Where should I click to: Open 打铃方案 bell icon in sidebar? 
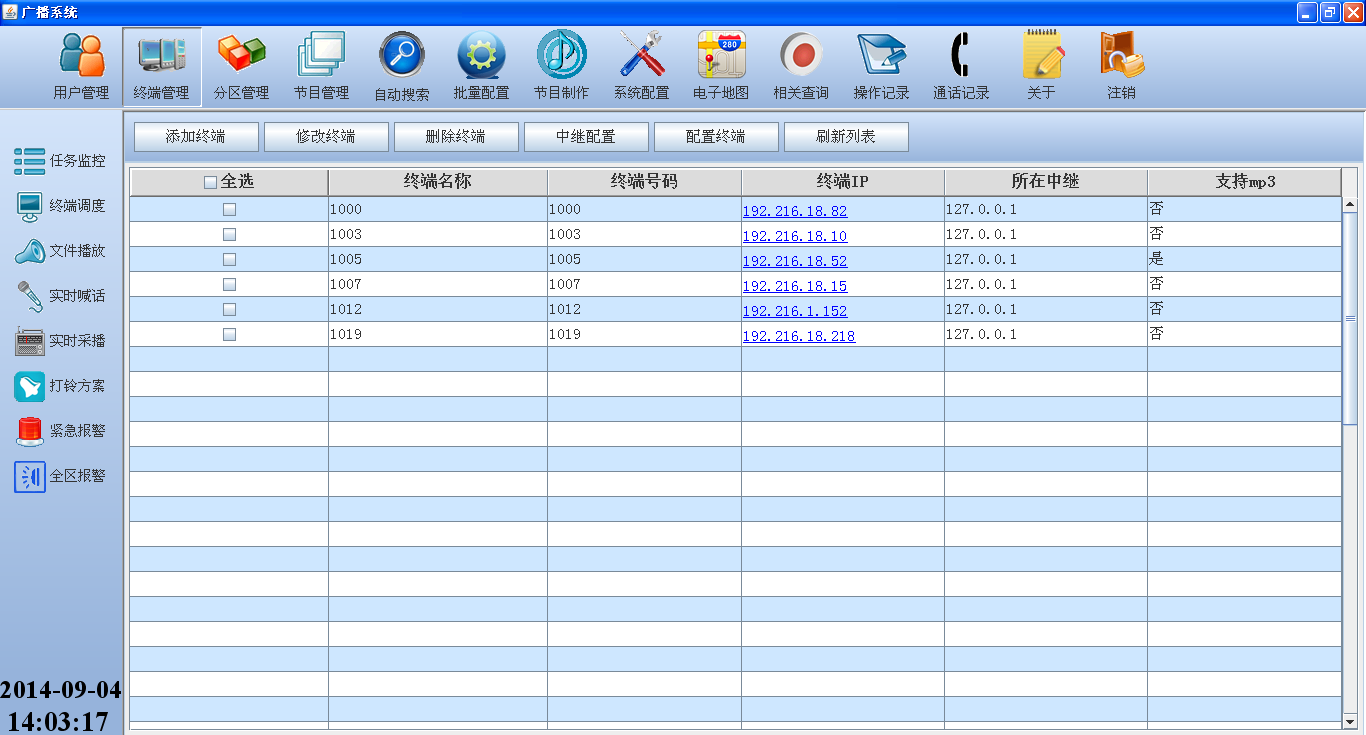(x=30, y=386)
